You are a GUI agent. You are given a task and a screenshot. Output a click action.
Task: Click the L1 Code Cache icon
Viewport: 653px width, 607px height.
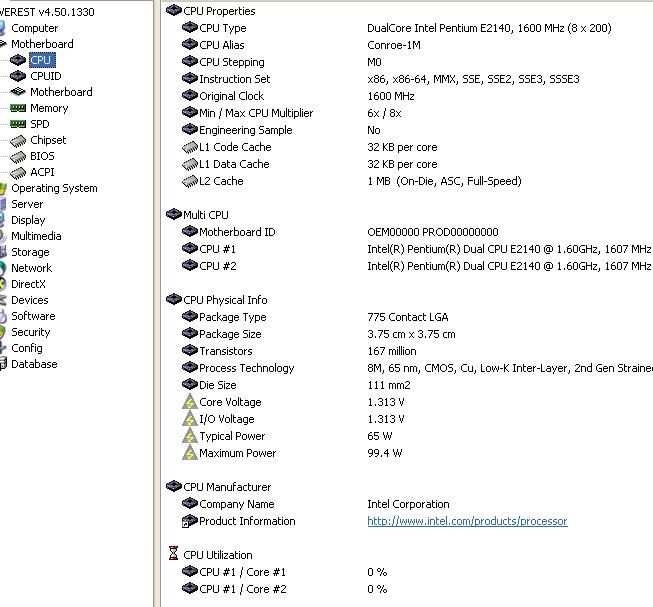190,147
